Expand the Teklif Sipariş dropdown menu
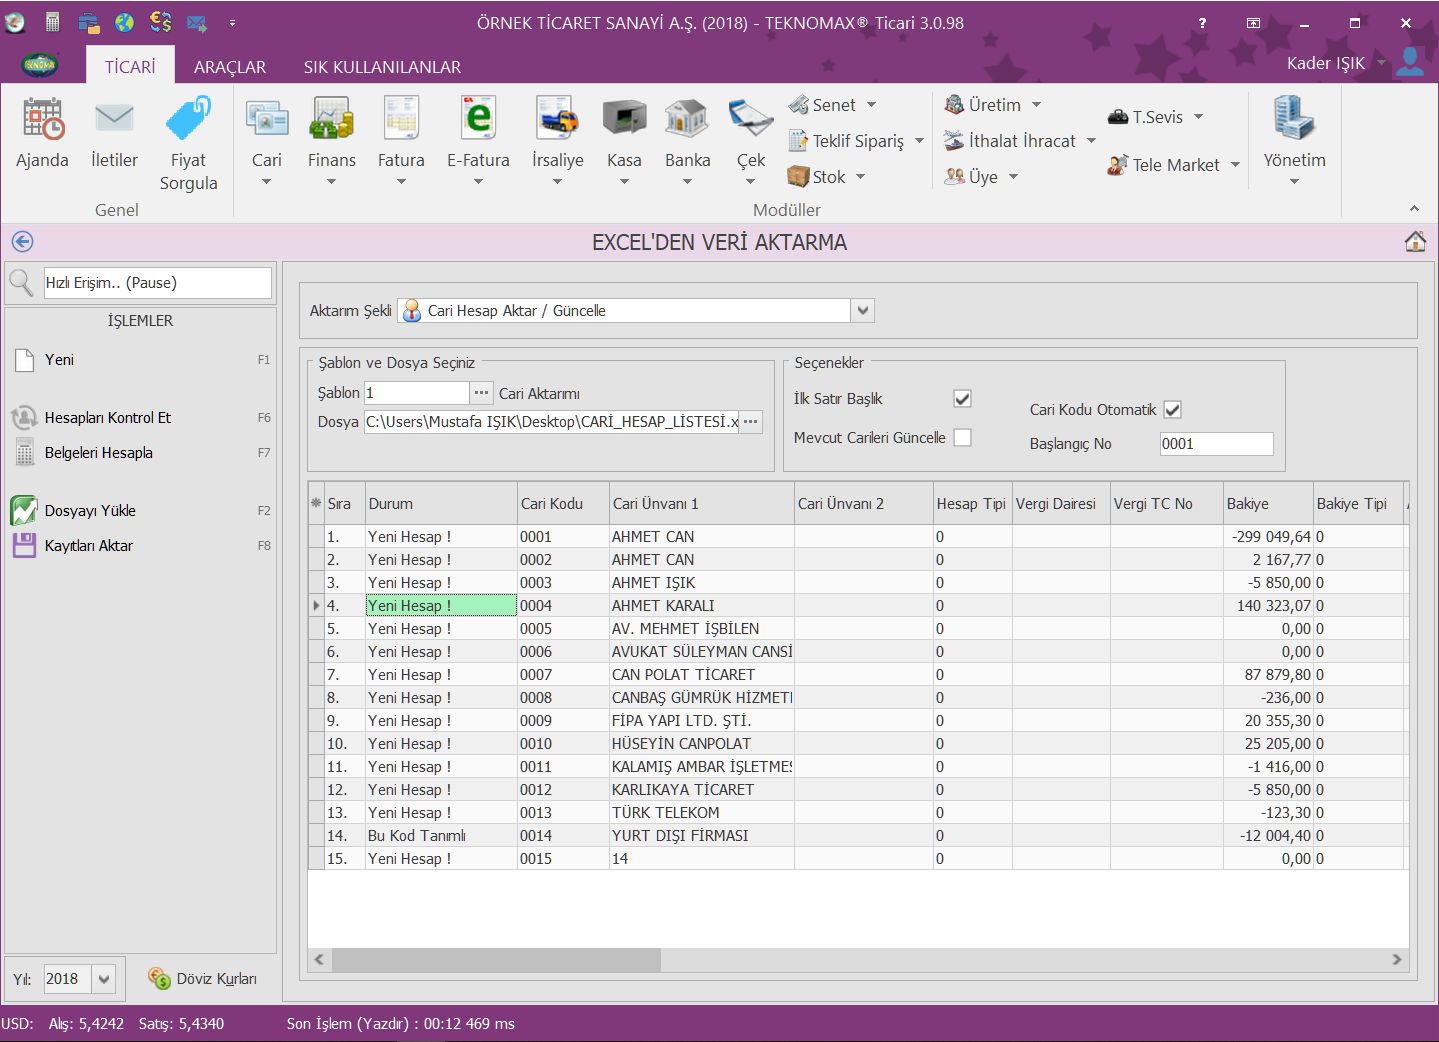This screenshot has height=1042, width=1439. point(919,141)
